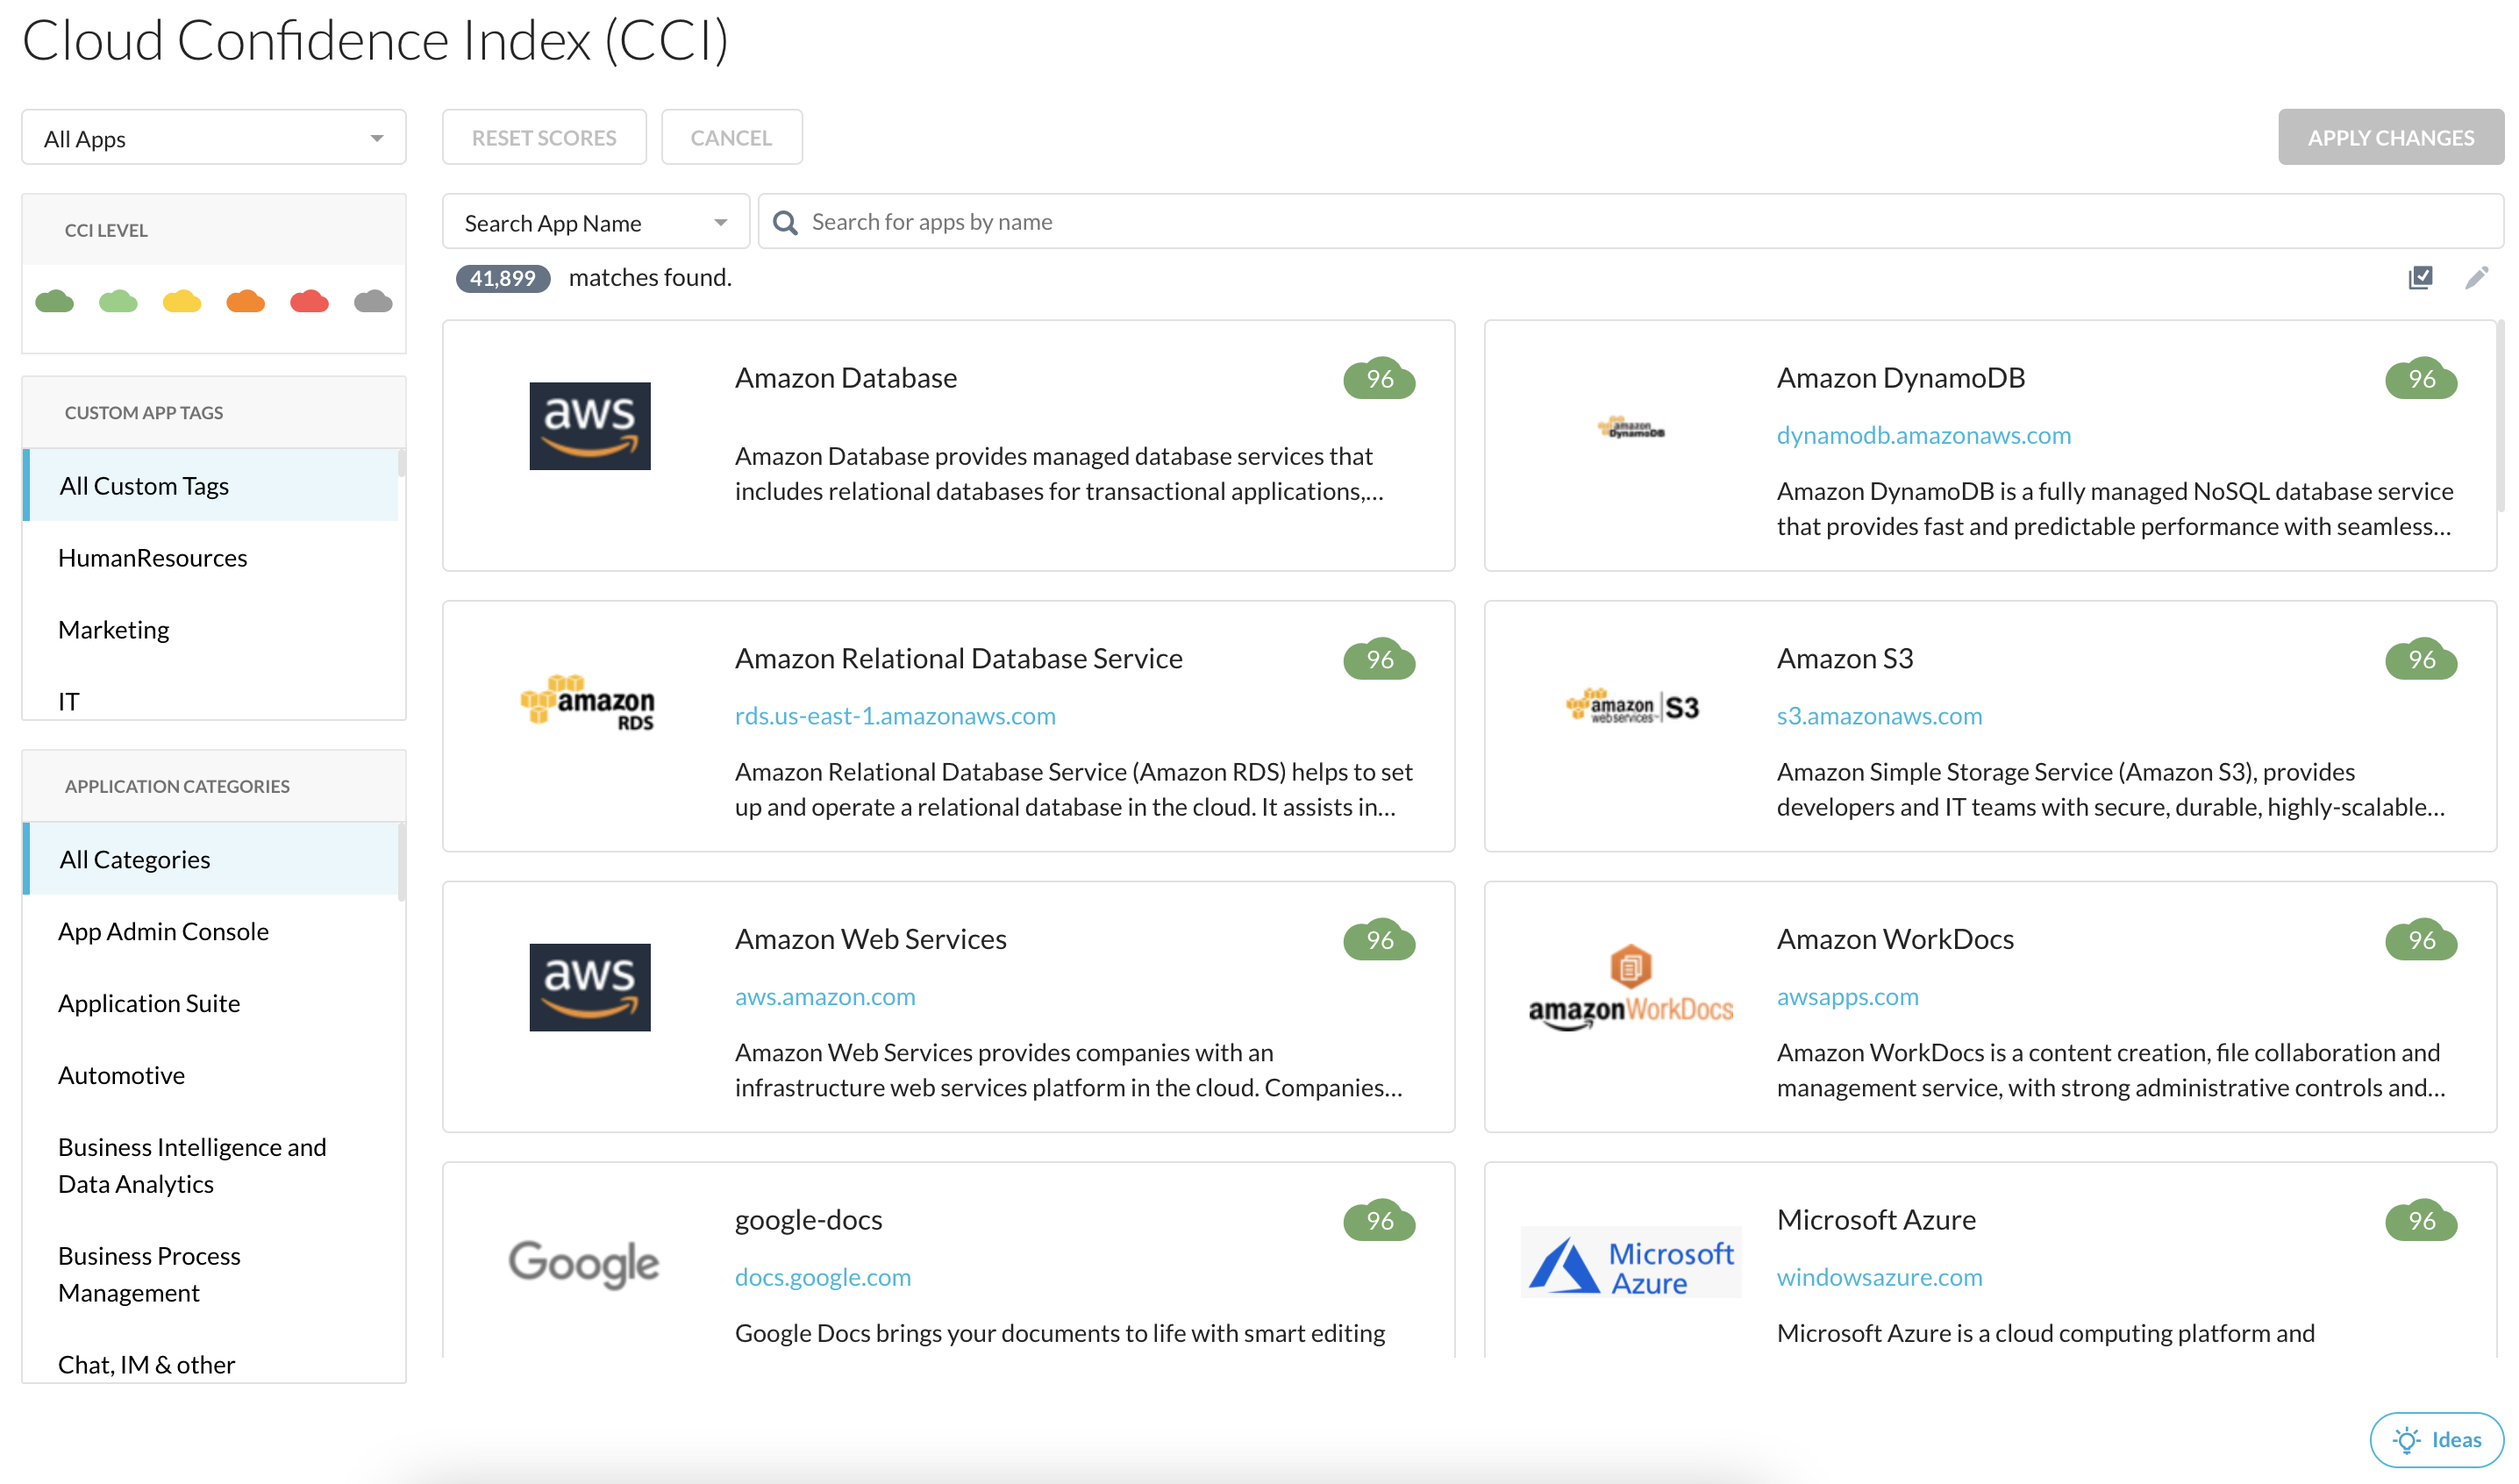Filter by orange CCI level cloud
This screenshot has width=2519, height=1484.
click(x=246, y=301)
